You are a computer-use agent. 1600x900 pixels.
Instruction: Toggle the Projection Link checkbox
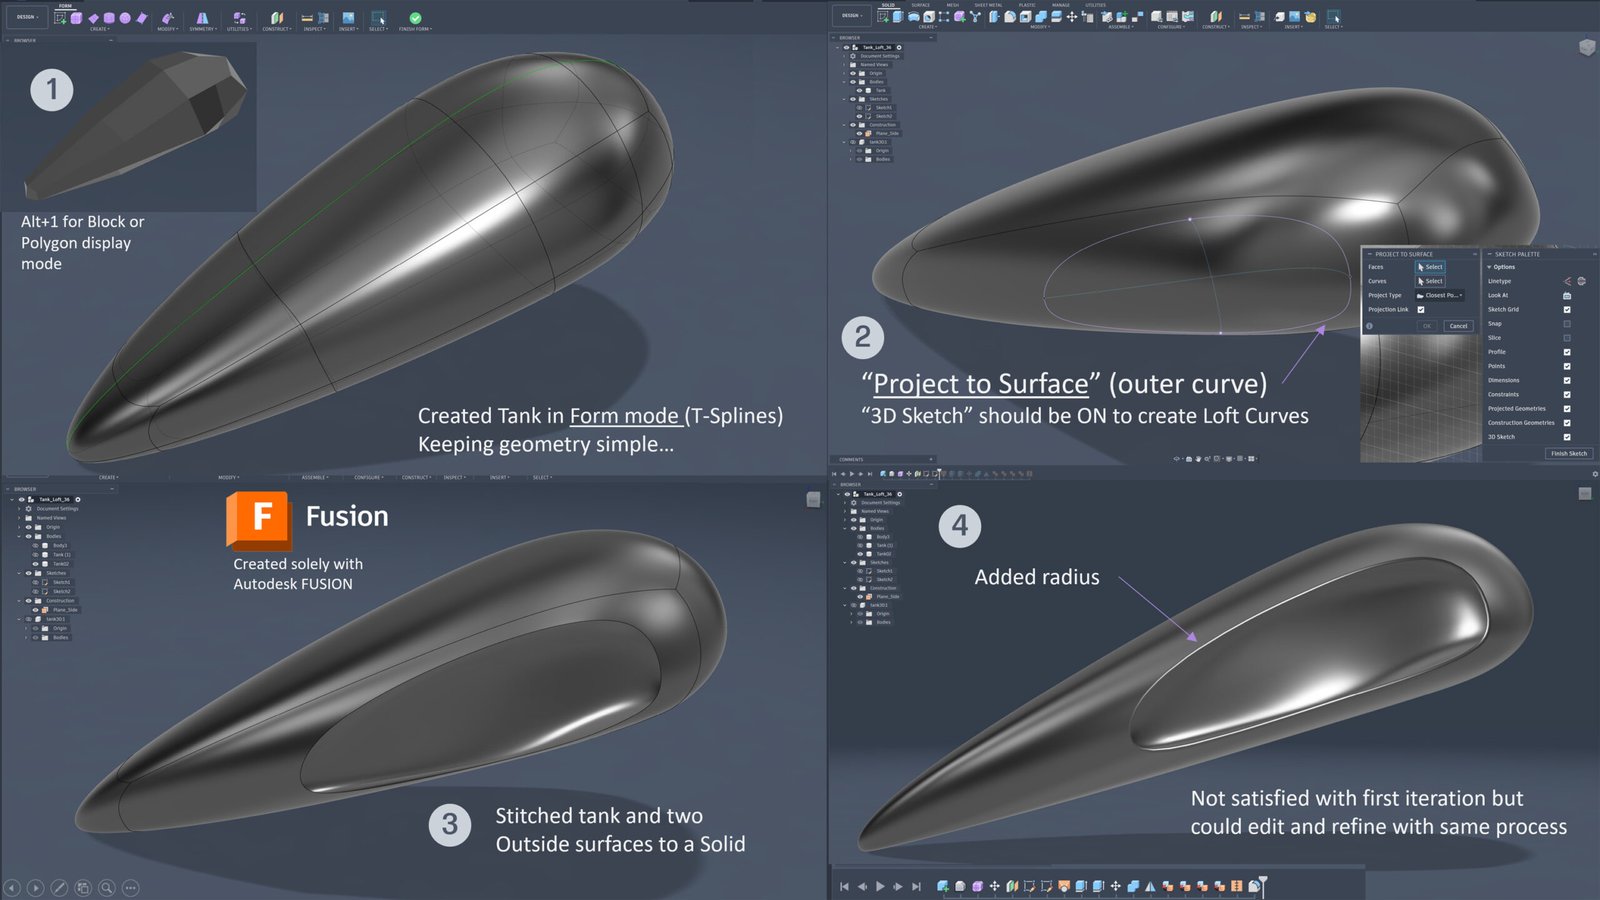(x=1420, y=310)
